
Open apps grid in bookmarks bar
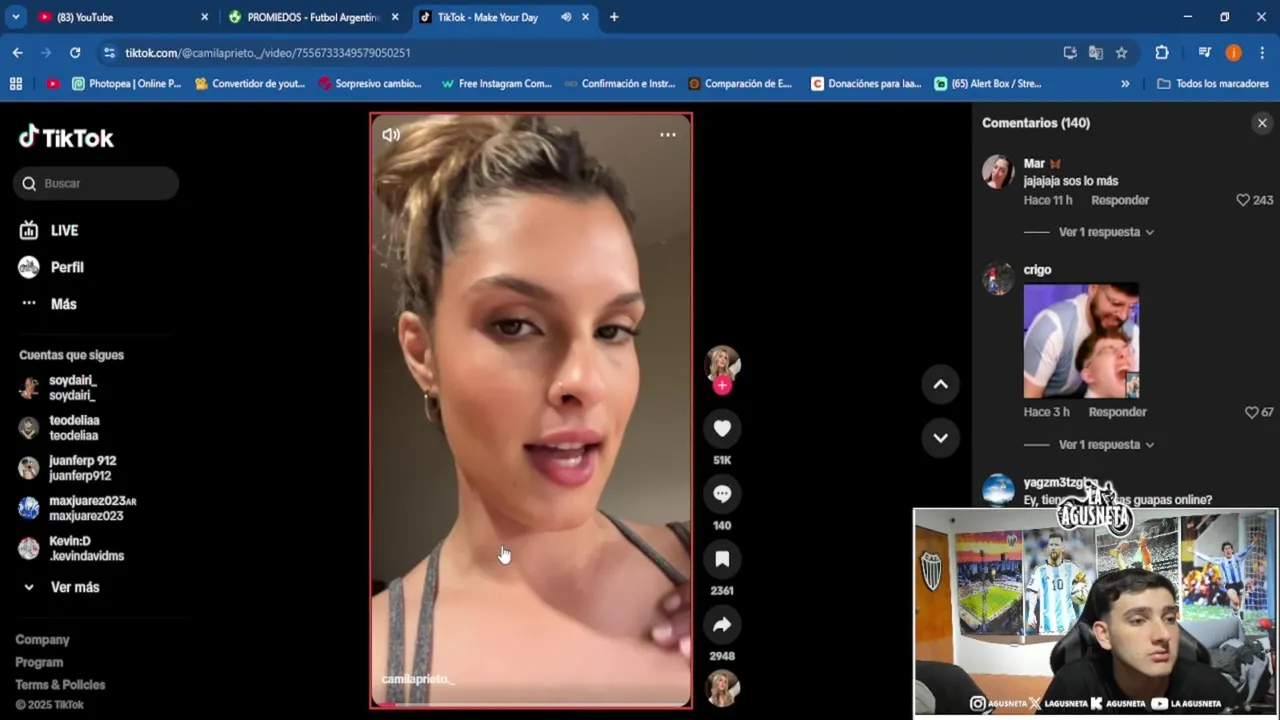point(15,84)
